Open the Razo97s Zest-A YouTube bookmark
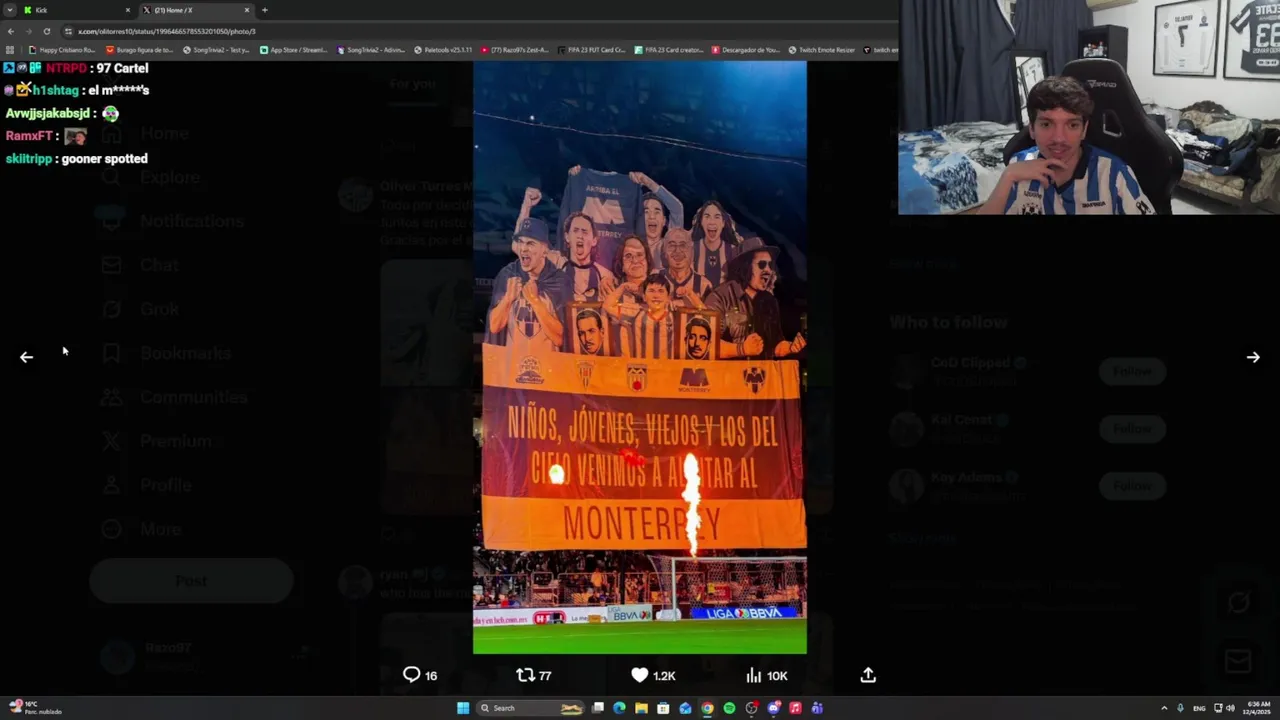The image size is (1280, 720). (x=515, y=50)
